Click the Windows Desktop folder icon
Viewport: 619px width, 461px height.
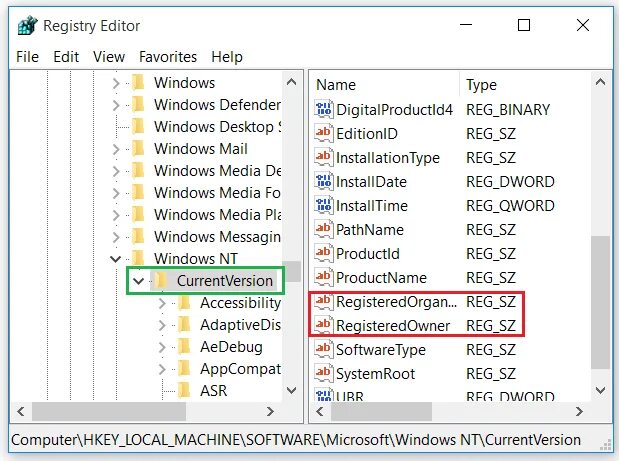coord(138,127)
